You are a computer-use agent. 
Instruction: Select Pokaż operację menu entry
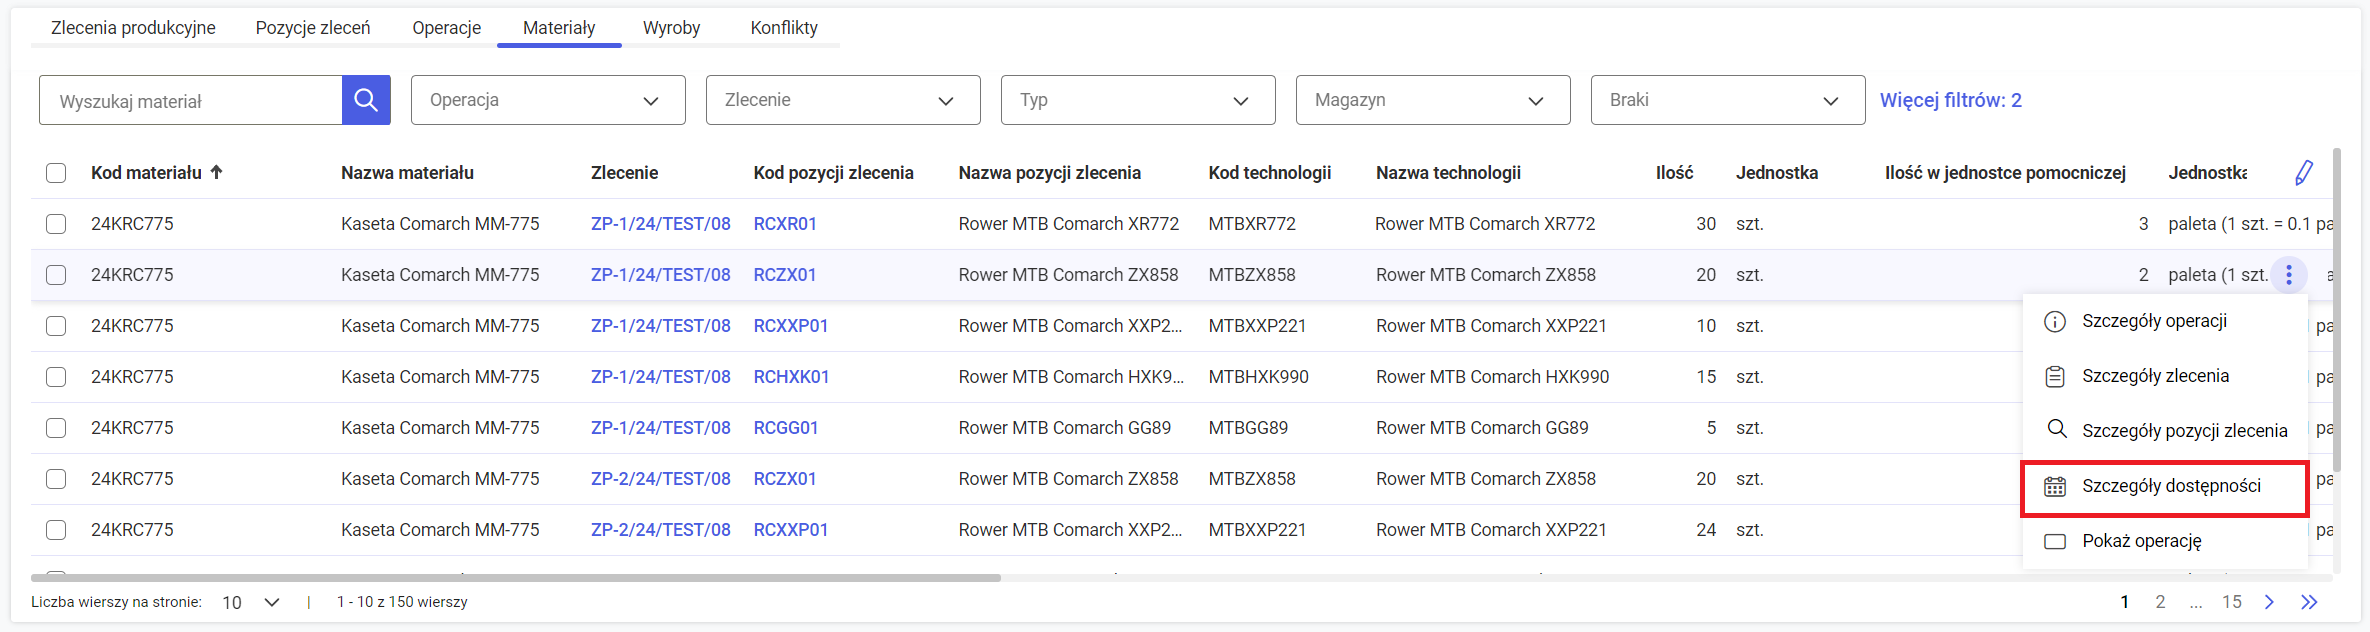tap(2141, 541)
